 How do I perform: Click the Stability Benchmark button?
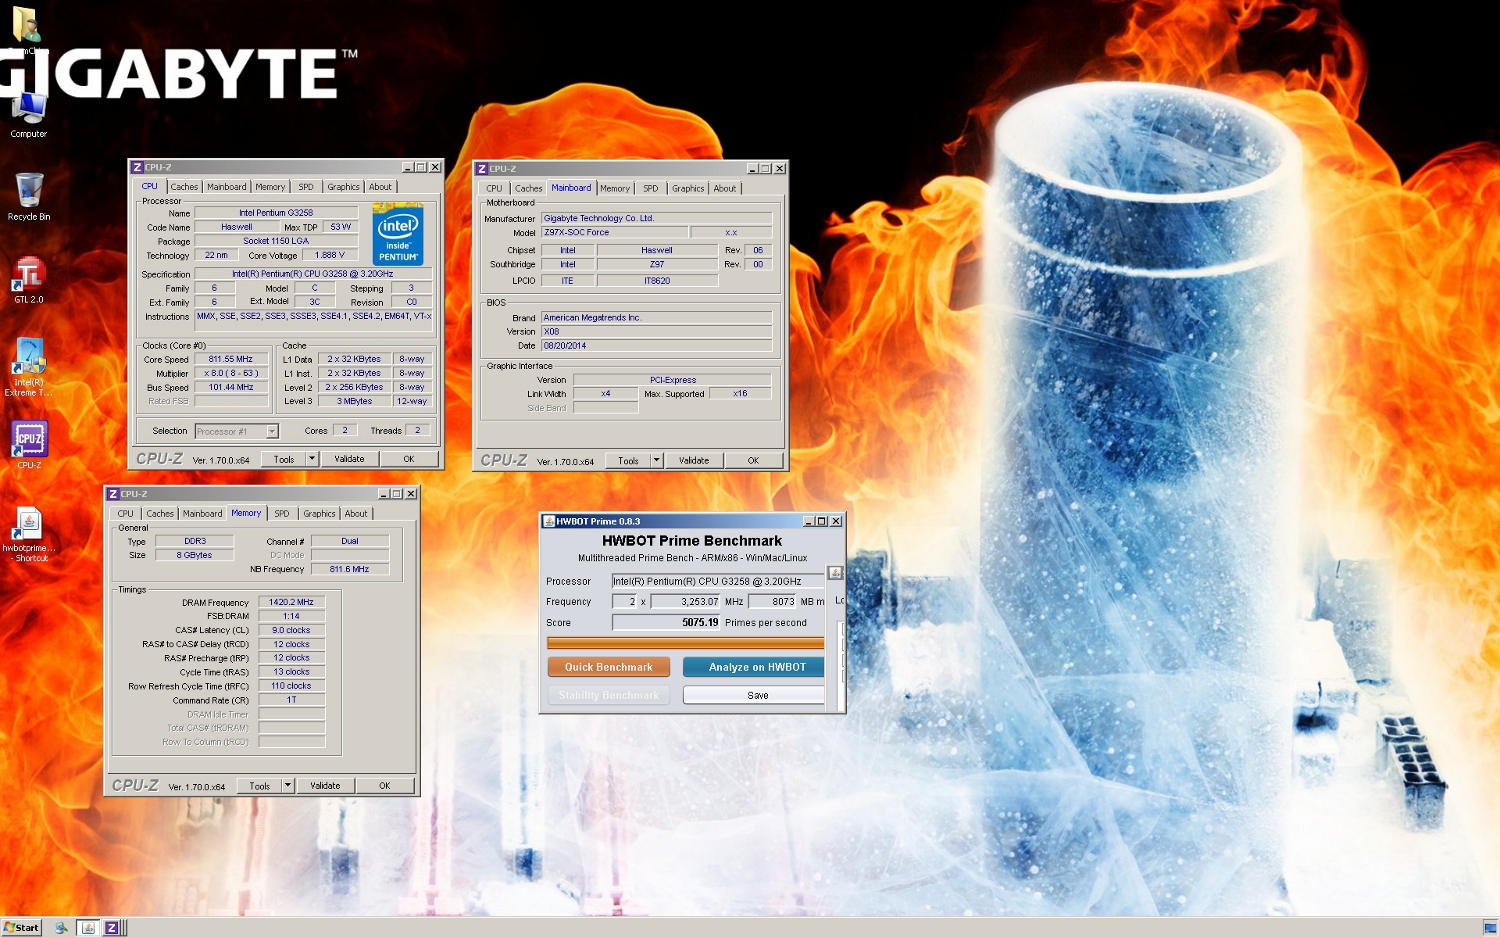(x=608, y=695)
